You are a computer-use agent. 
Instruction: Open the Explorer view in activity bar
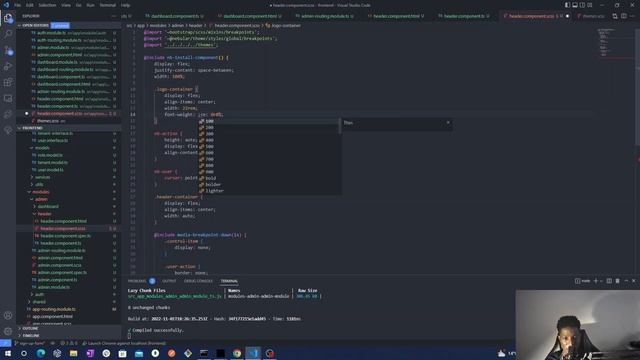pyautogui.click(x=8, y=18)
